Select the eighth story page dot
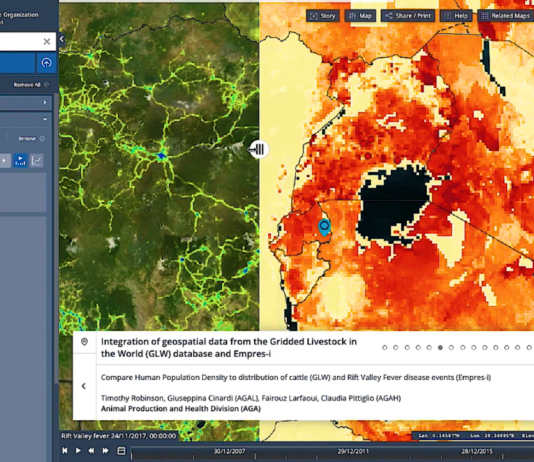534x462 pixels. tap(462, 348)
